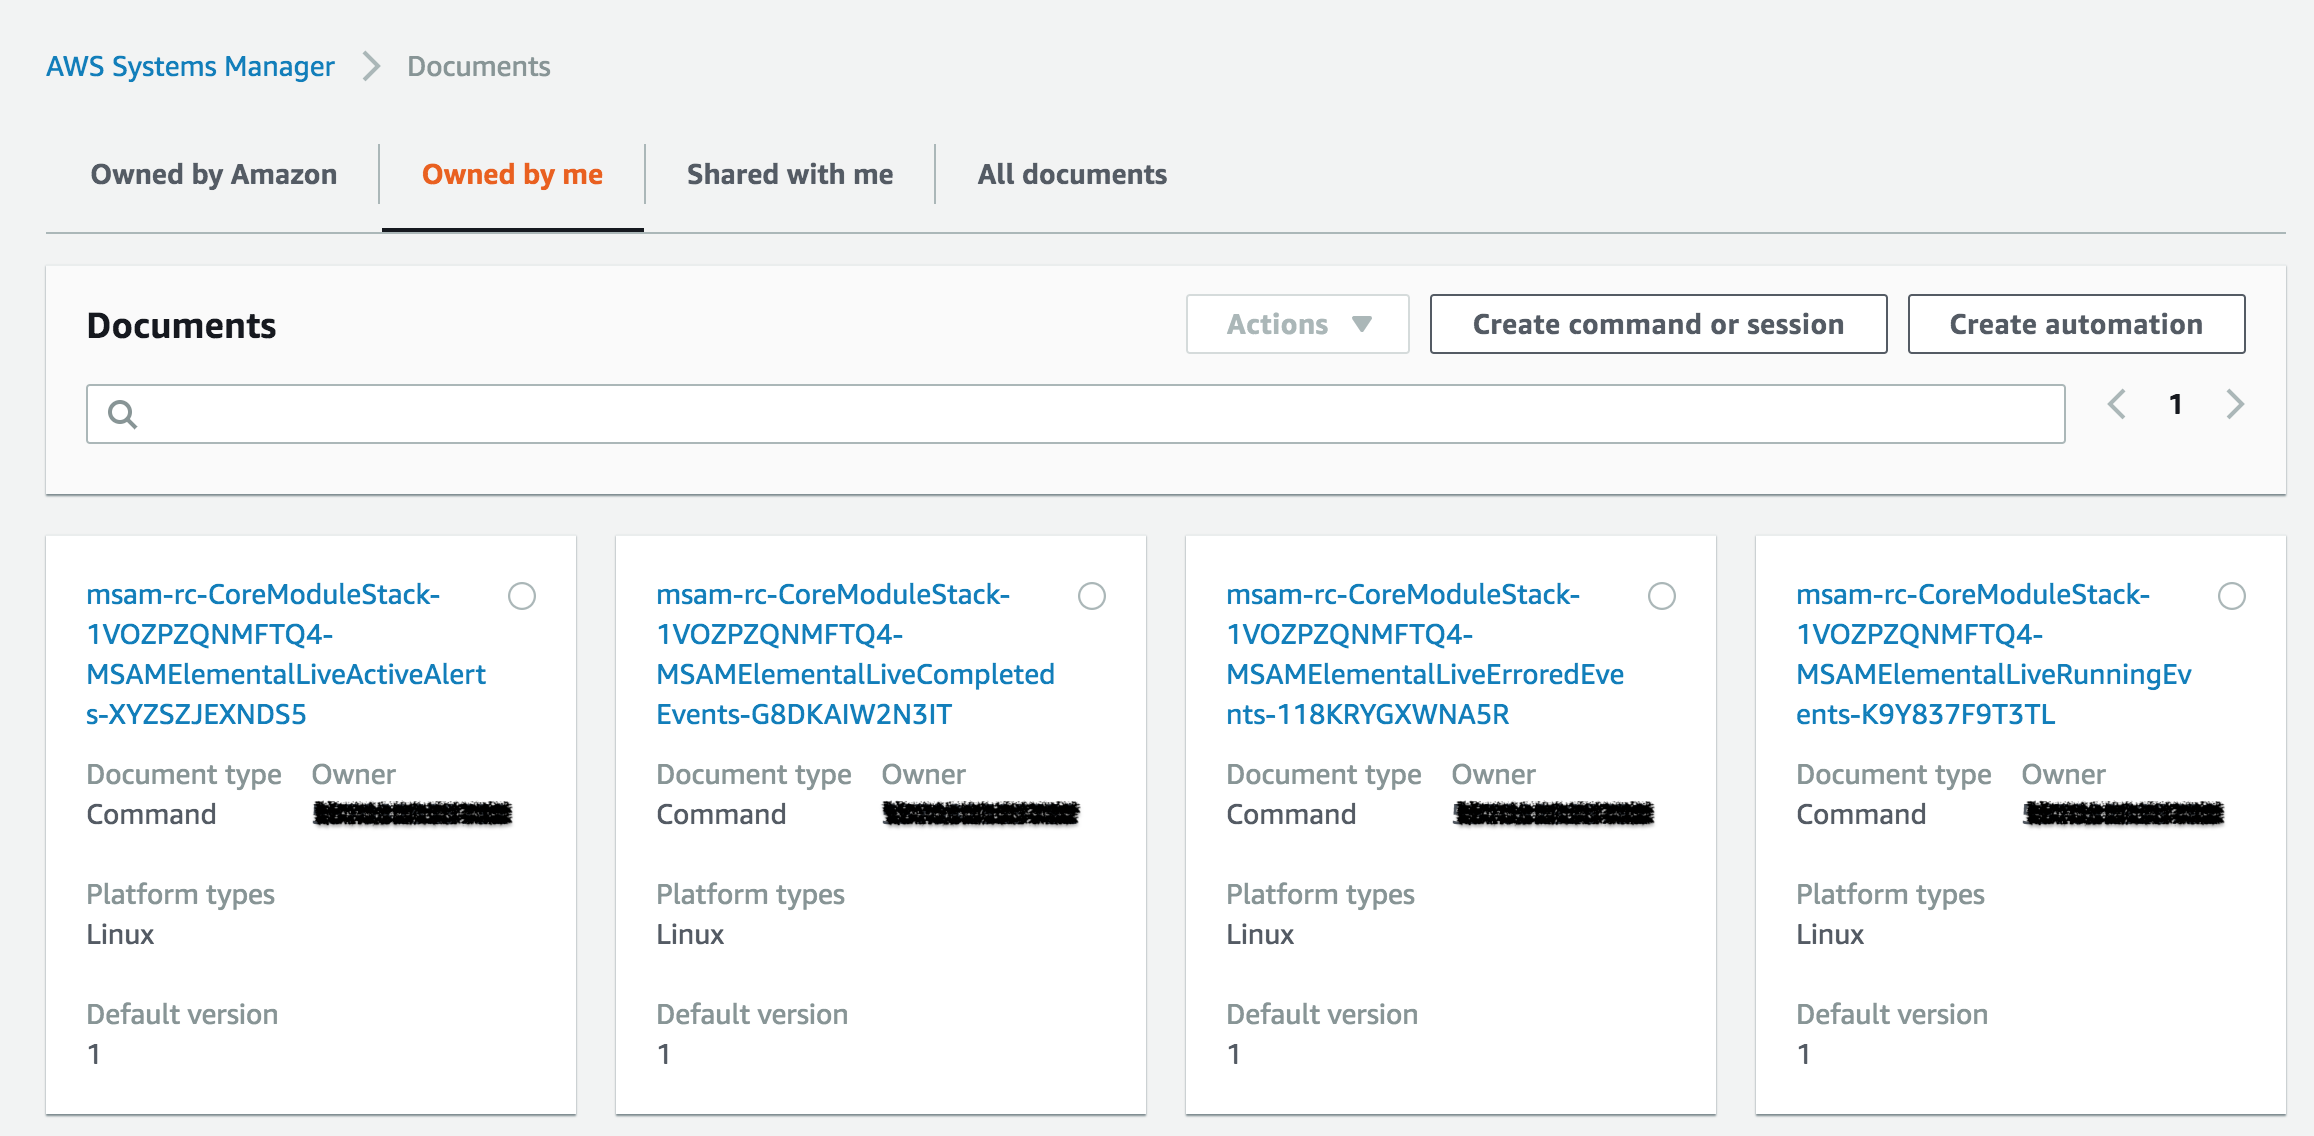Click the search magnifier icon
The height and width of the screenshot is (1136, 2314).
tap(122, 414)
